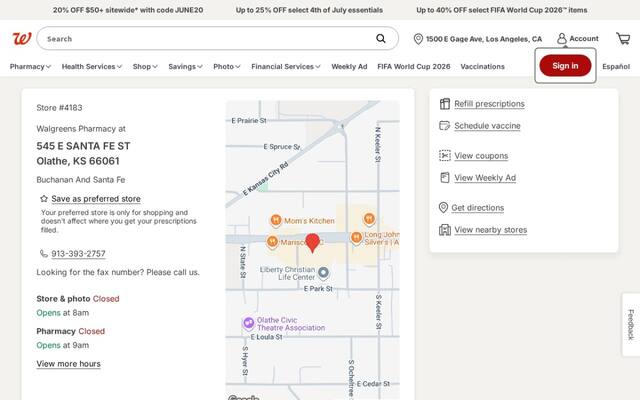Expand the Shop menu
640x400 pixels.
tap(145, 67)
